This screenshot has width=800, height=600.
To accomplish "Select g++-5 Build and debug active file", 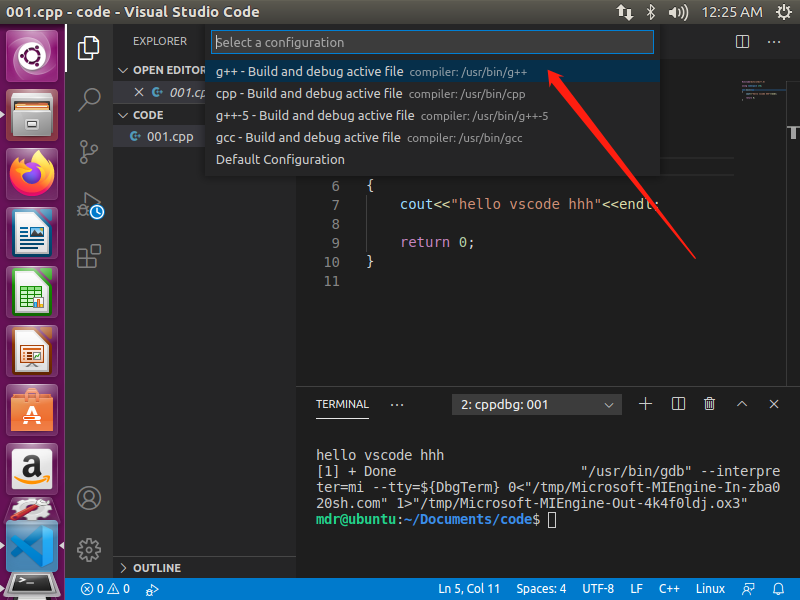I will 432,115.
